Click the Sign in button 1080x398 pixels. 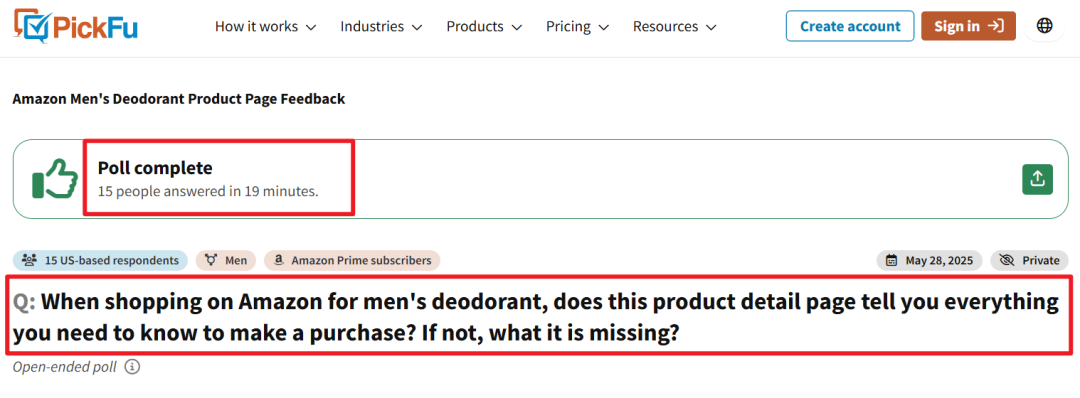[x=968, y=26]
